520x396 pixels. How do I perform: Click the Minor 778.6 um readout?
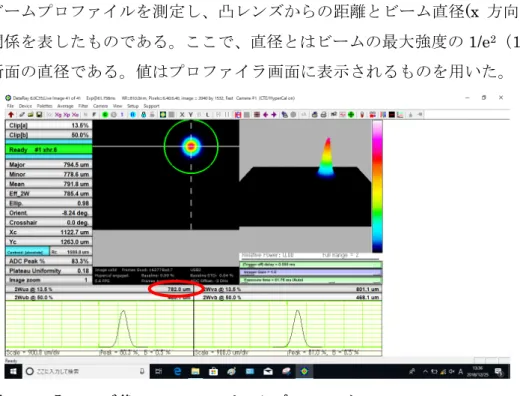click(49, 174)
